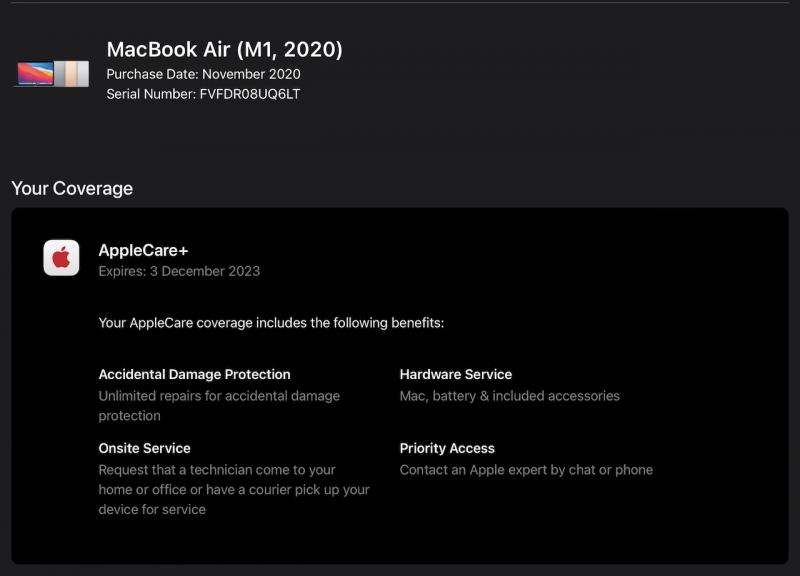The width and height of the screenshot is (800, 576).
Task: Click the Your Coverage section heading
Action: click(x=72, y=188)
